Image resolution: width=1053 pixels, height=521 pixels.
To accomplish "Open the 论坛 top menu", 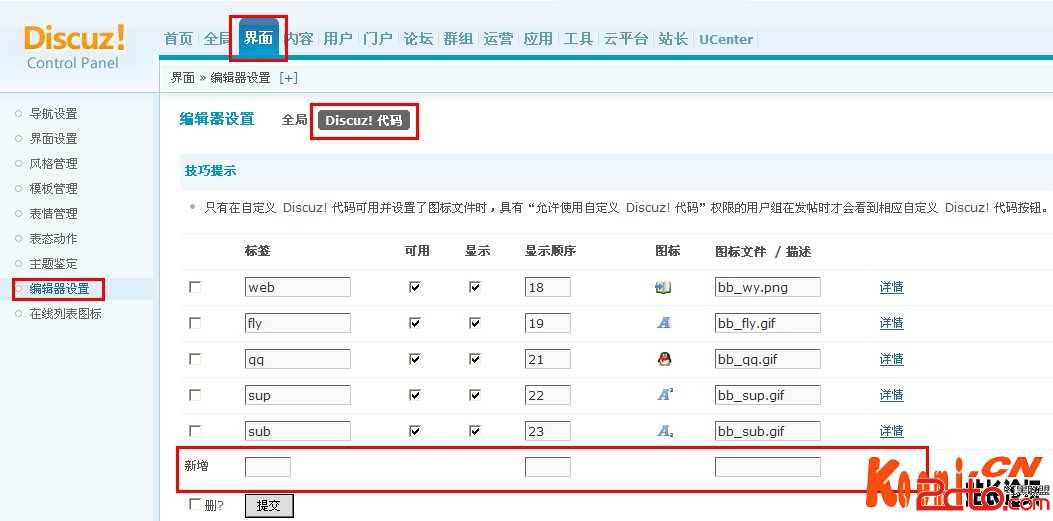I will tap(418, 39).
